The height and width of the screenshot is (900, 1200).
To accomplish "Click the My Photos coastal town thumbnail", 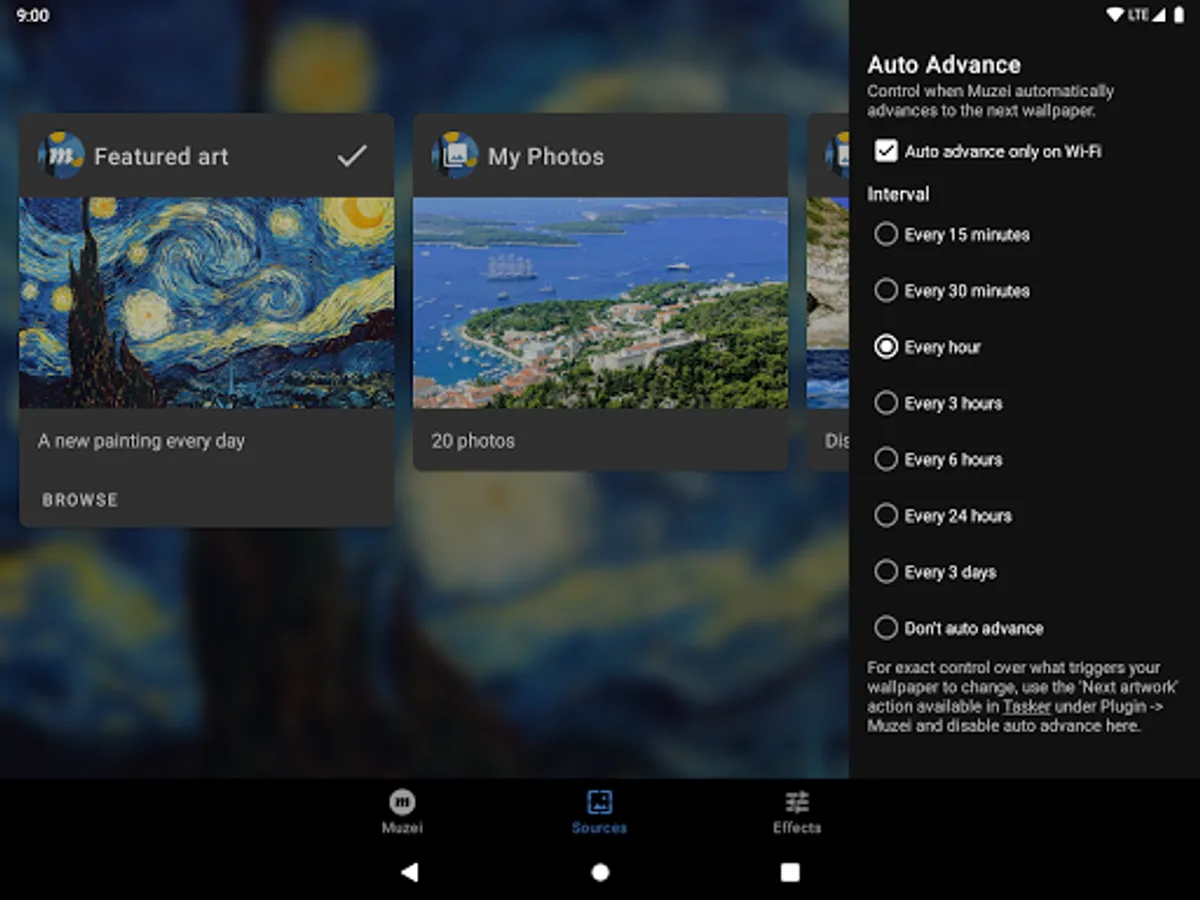I will pyautogui.click(x=601, y=302).
